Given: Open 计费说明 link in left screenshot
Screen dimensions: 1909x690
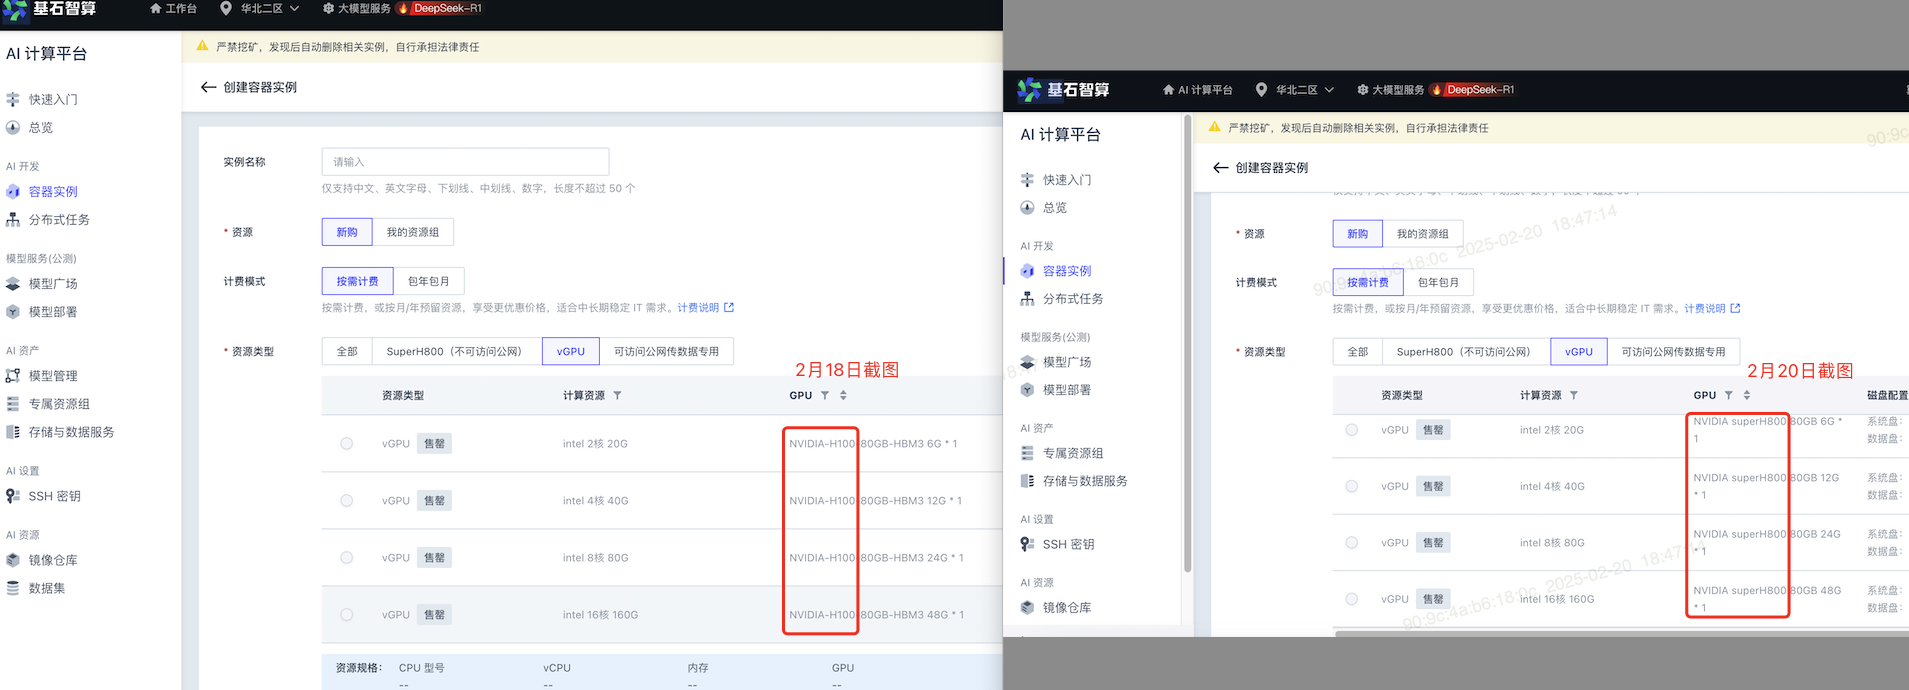Looking at the screenshot, I should coord(705,308).
